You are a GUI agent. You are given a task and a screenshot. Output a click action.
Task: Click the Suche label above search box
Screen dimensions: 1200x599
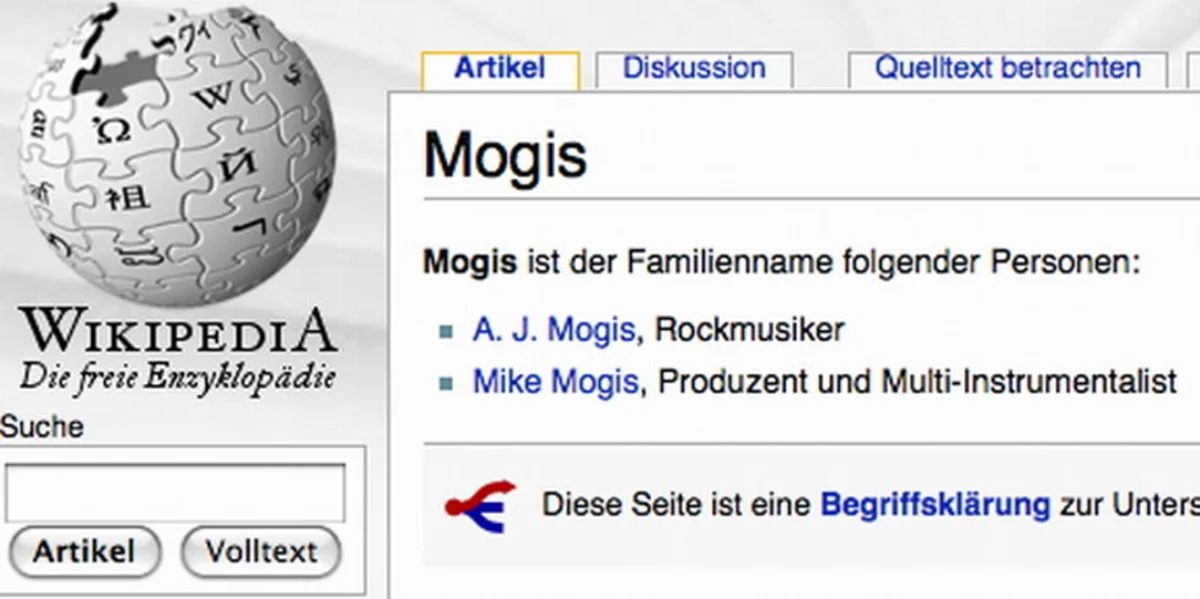(x=42, y=428)
